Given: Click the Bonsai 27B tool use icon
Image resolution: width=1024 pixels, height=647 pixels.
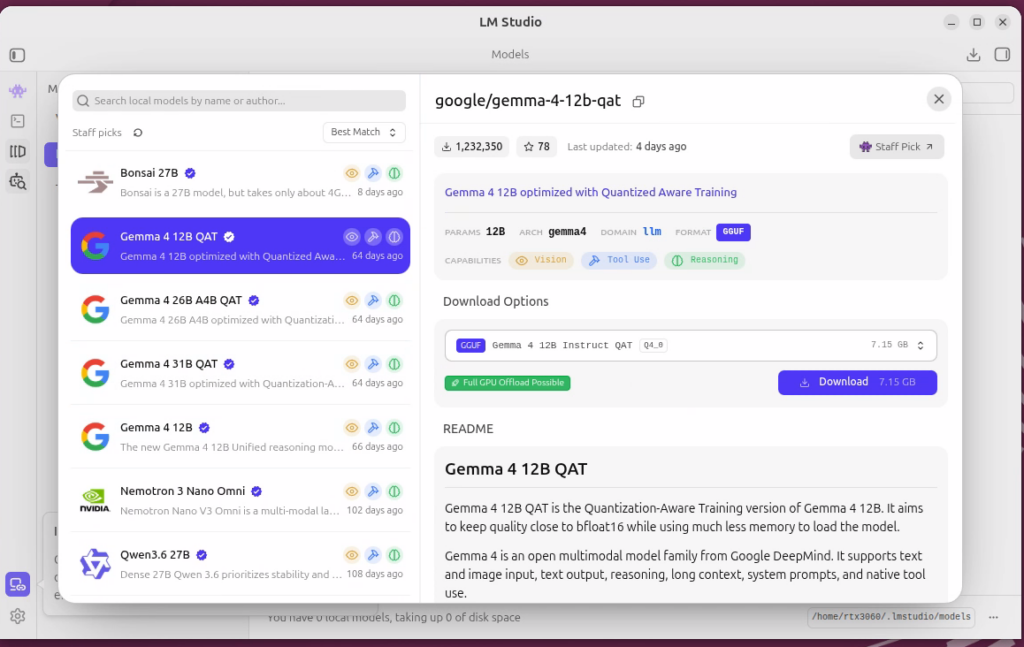Looking at the screenshot, I should point(373,173).
